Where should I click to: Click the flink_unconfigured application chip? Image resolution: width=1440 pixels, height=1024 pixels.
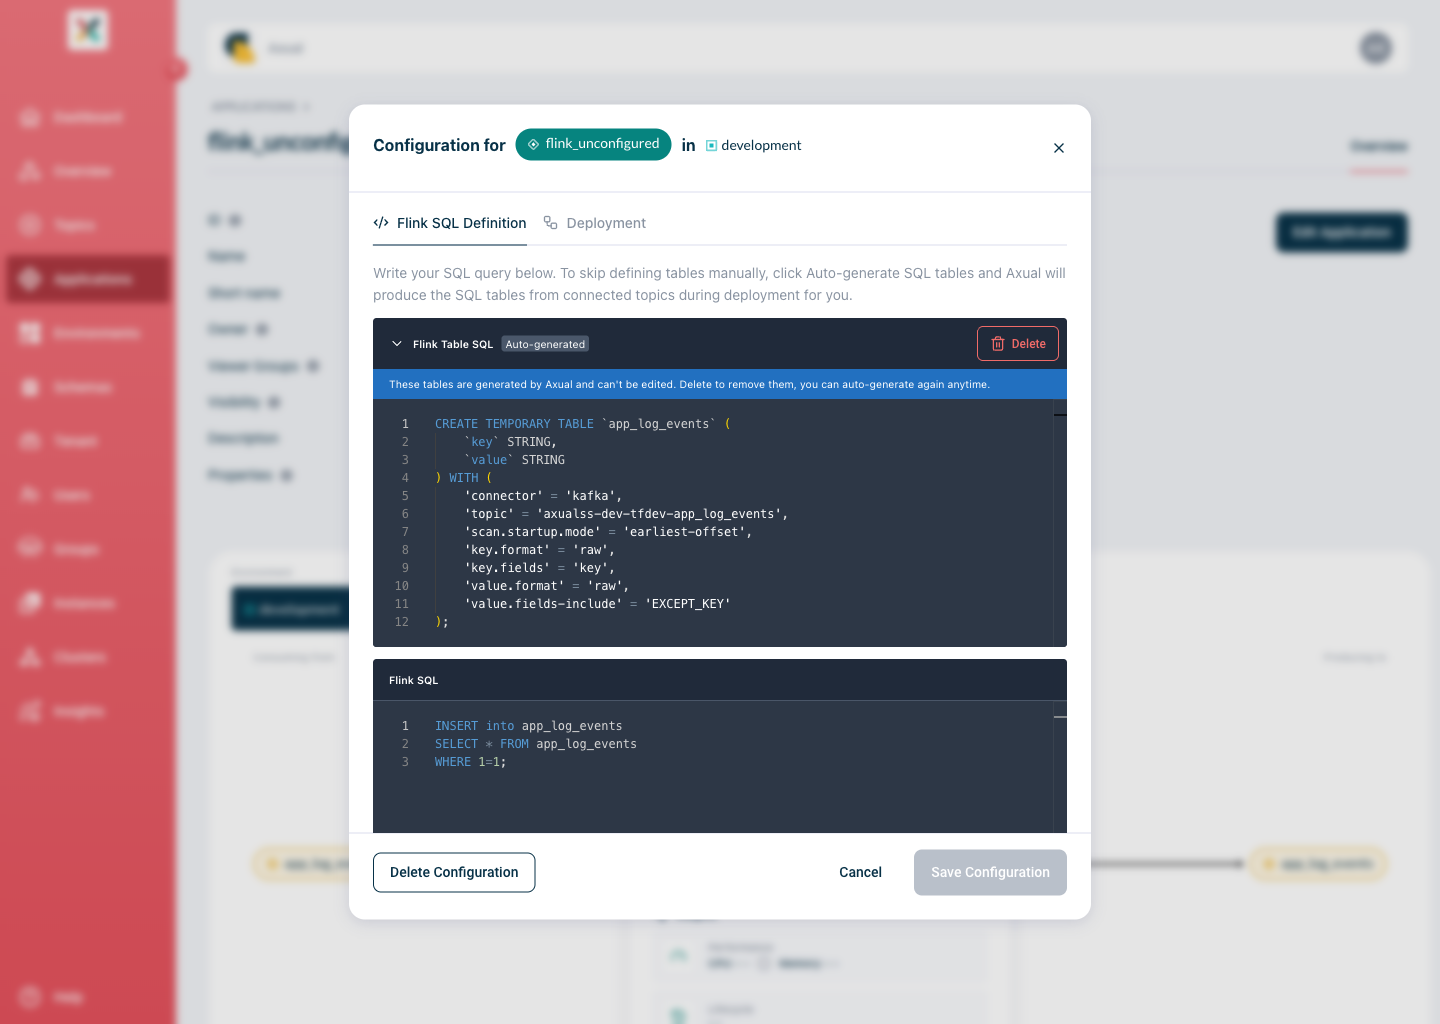coord(593,144)
